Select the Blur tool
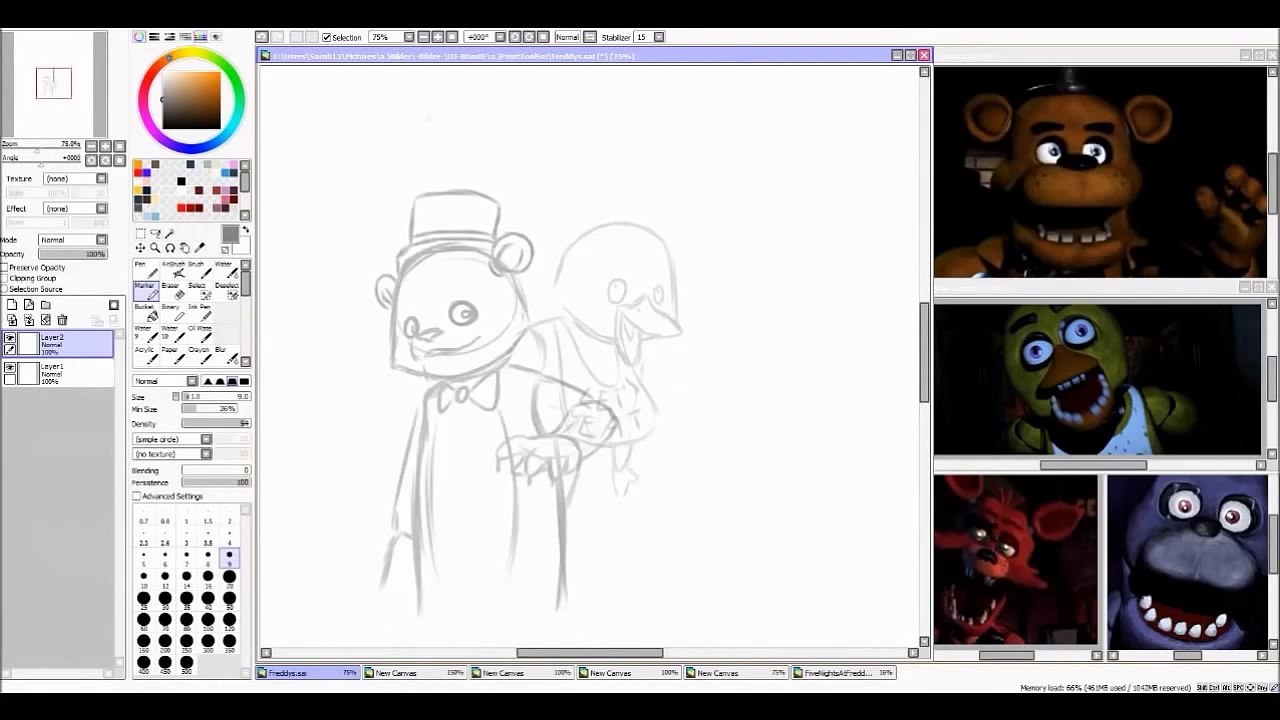The image size is (1280, 720). 227,356
